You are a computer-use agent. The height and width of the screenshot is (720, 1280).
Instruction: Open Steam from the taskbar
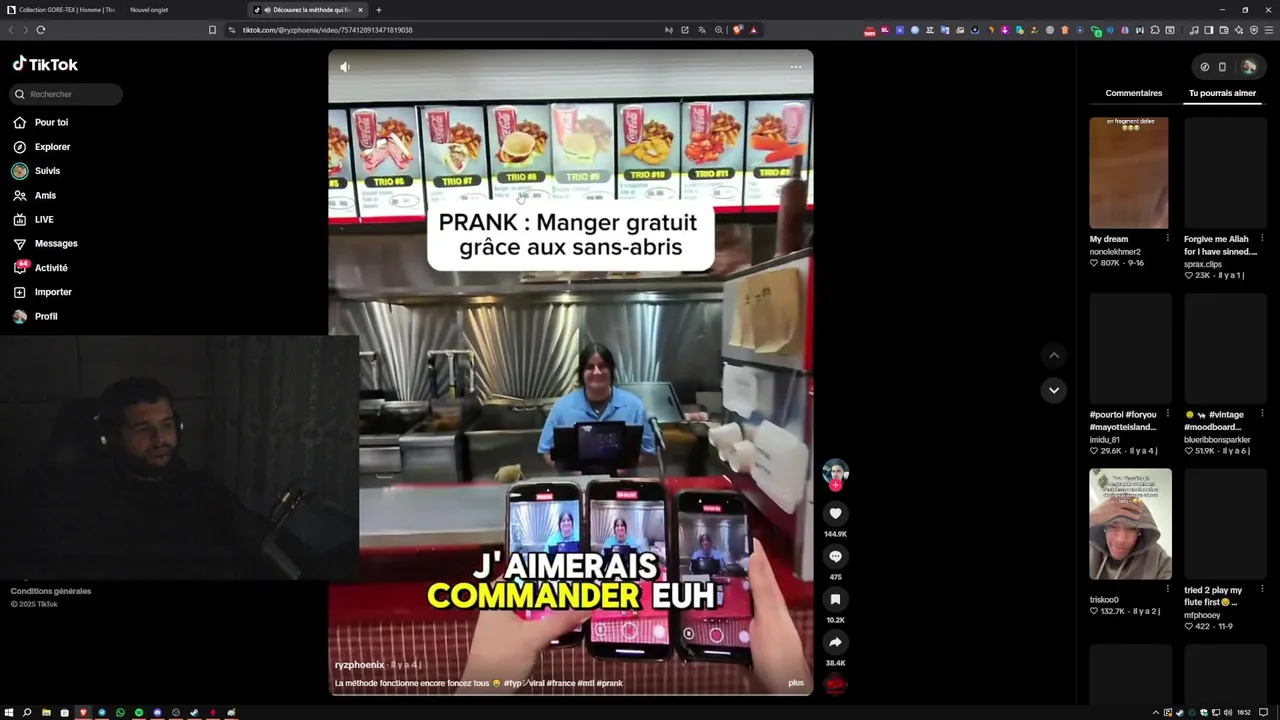click(194, 713)
